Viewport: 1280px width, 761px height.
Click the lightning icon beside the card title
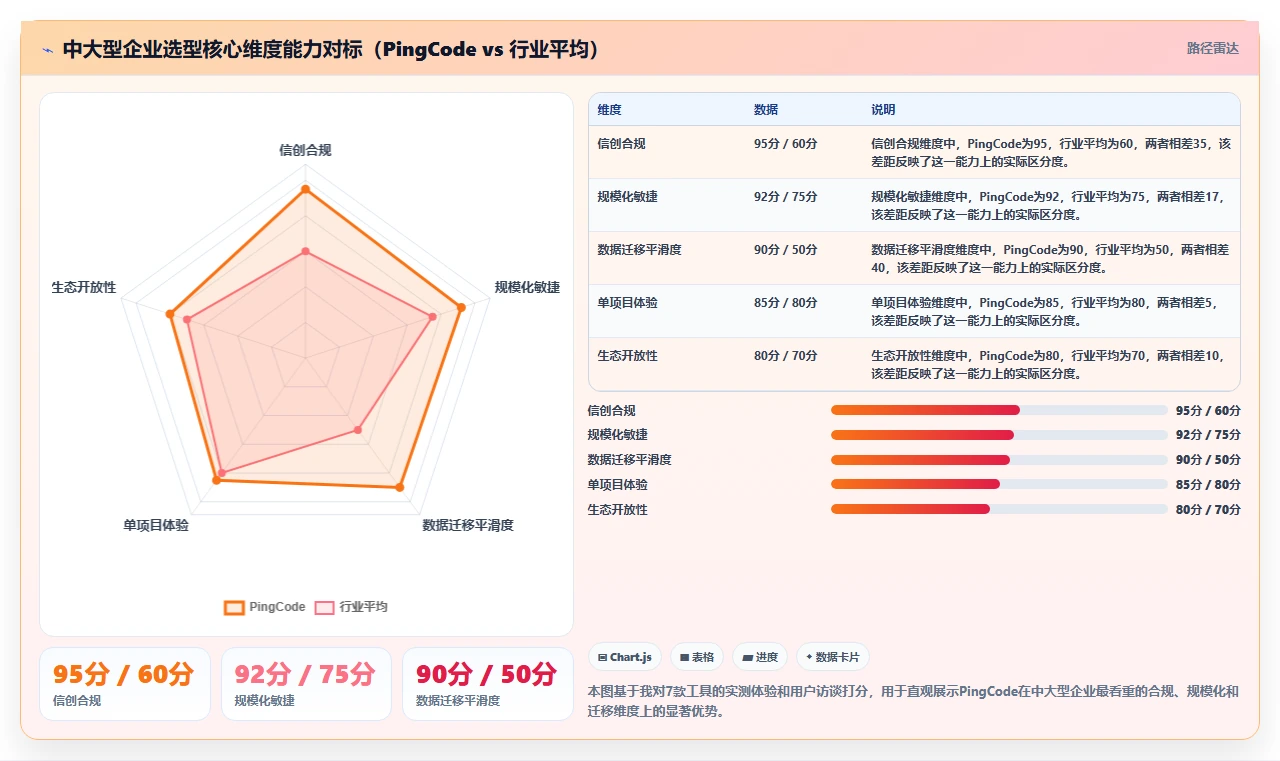click(47, 49)
